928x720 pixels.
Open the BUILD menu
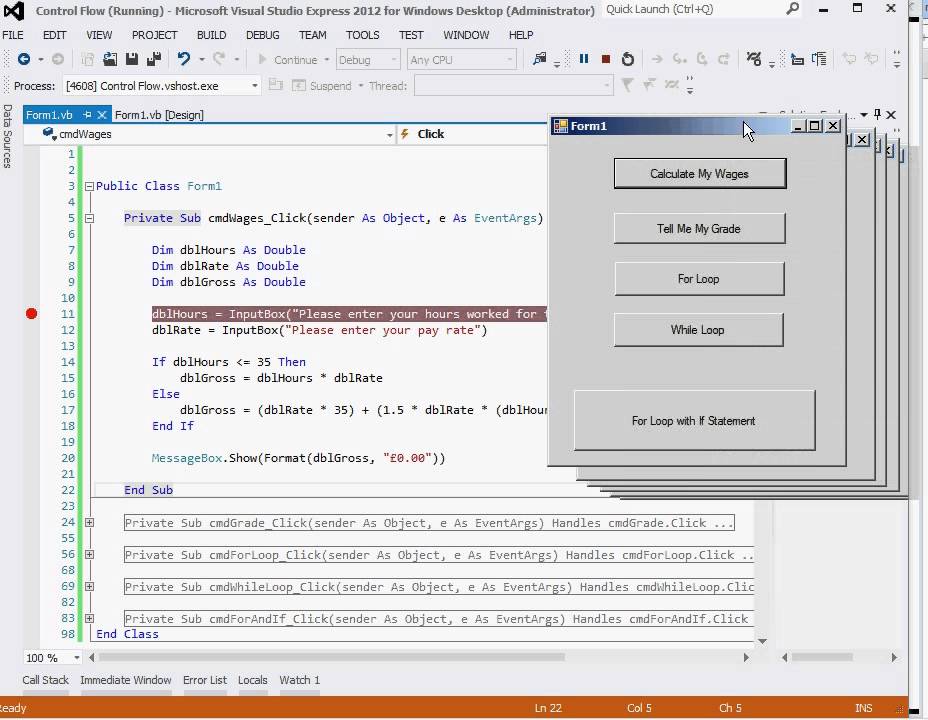tap(211, 35)
